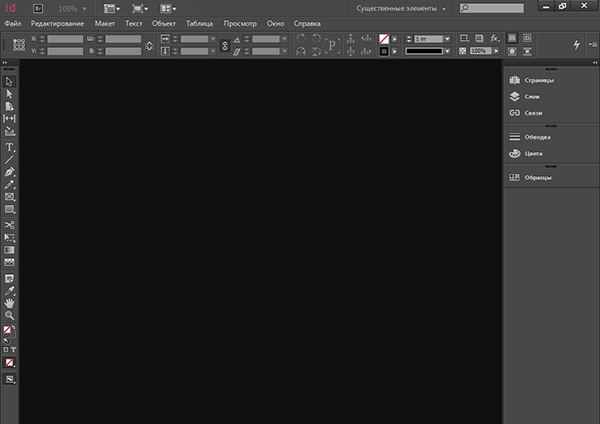600x424 pixels.
Task: Select the Free Transform tool
Action: [9, 237]
